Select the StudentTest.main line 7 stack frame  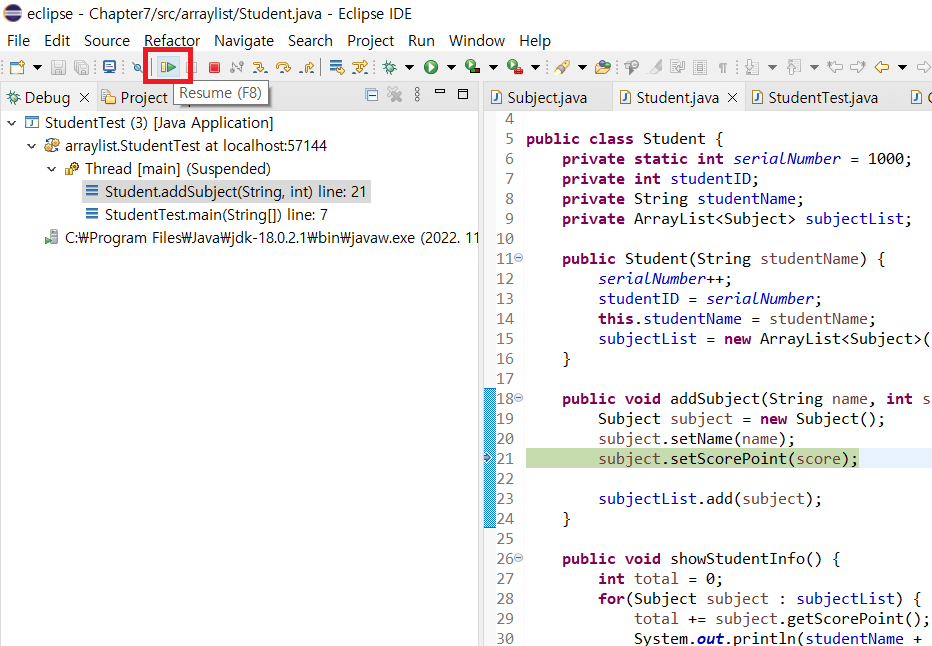coord(207,215)
